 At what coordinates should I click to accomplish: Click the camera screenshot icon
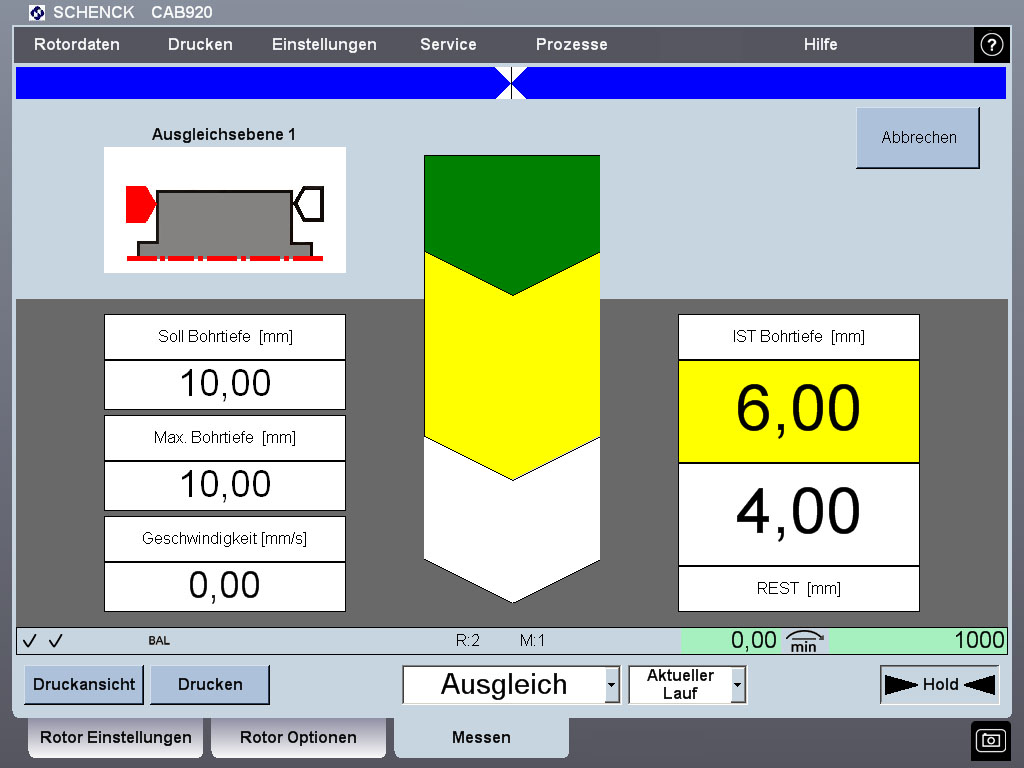tap(990, 740)
